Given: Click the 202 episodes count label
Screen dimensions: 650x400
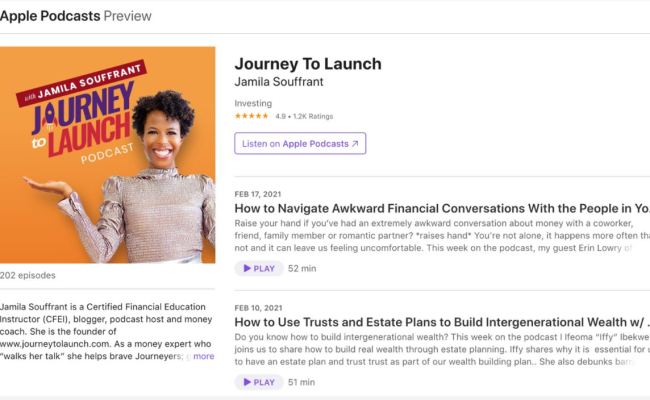Looking at the screenshot, I should tap(28, 275).
